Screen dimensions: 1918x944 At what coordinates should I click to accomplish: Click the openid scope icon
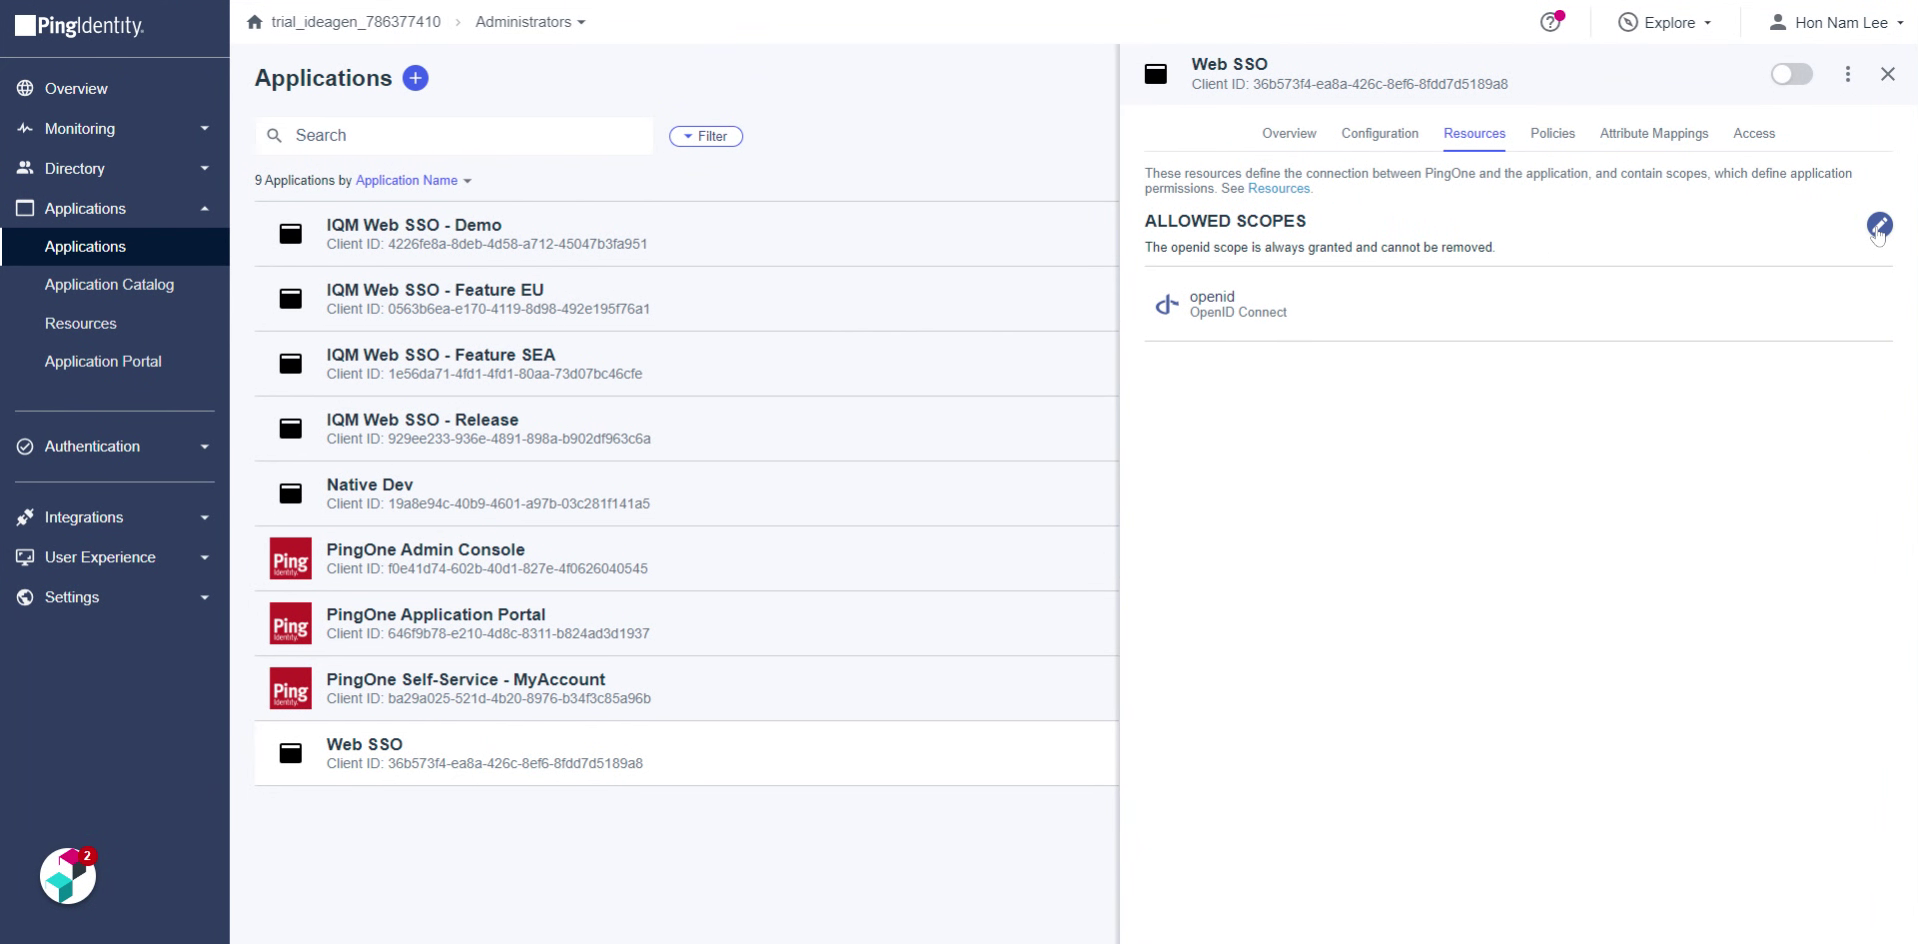point(1166,304)
